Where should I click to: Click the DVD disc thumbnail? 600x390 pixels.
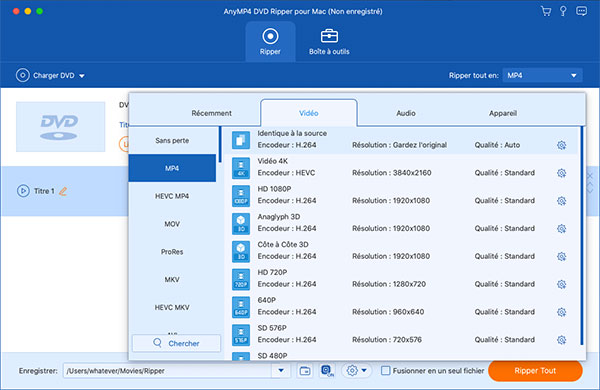tap(60, 127)
